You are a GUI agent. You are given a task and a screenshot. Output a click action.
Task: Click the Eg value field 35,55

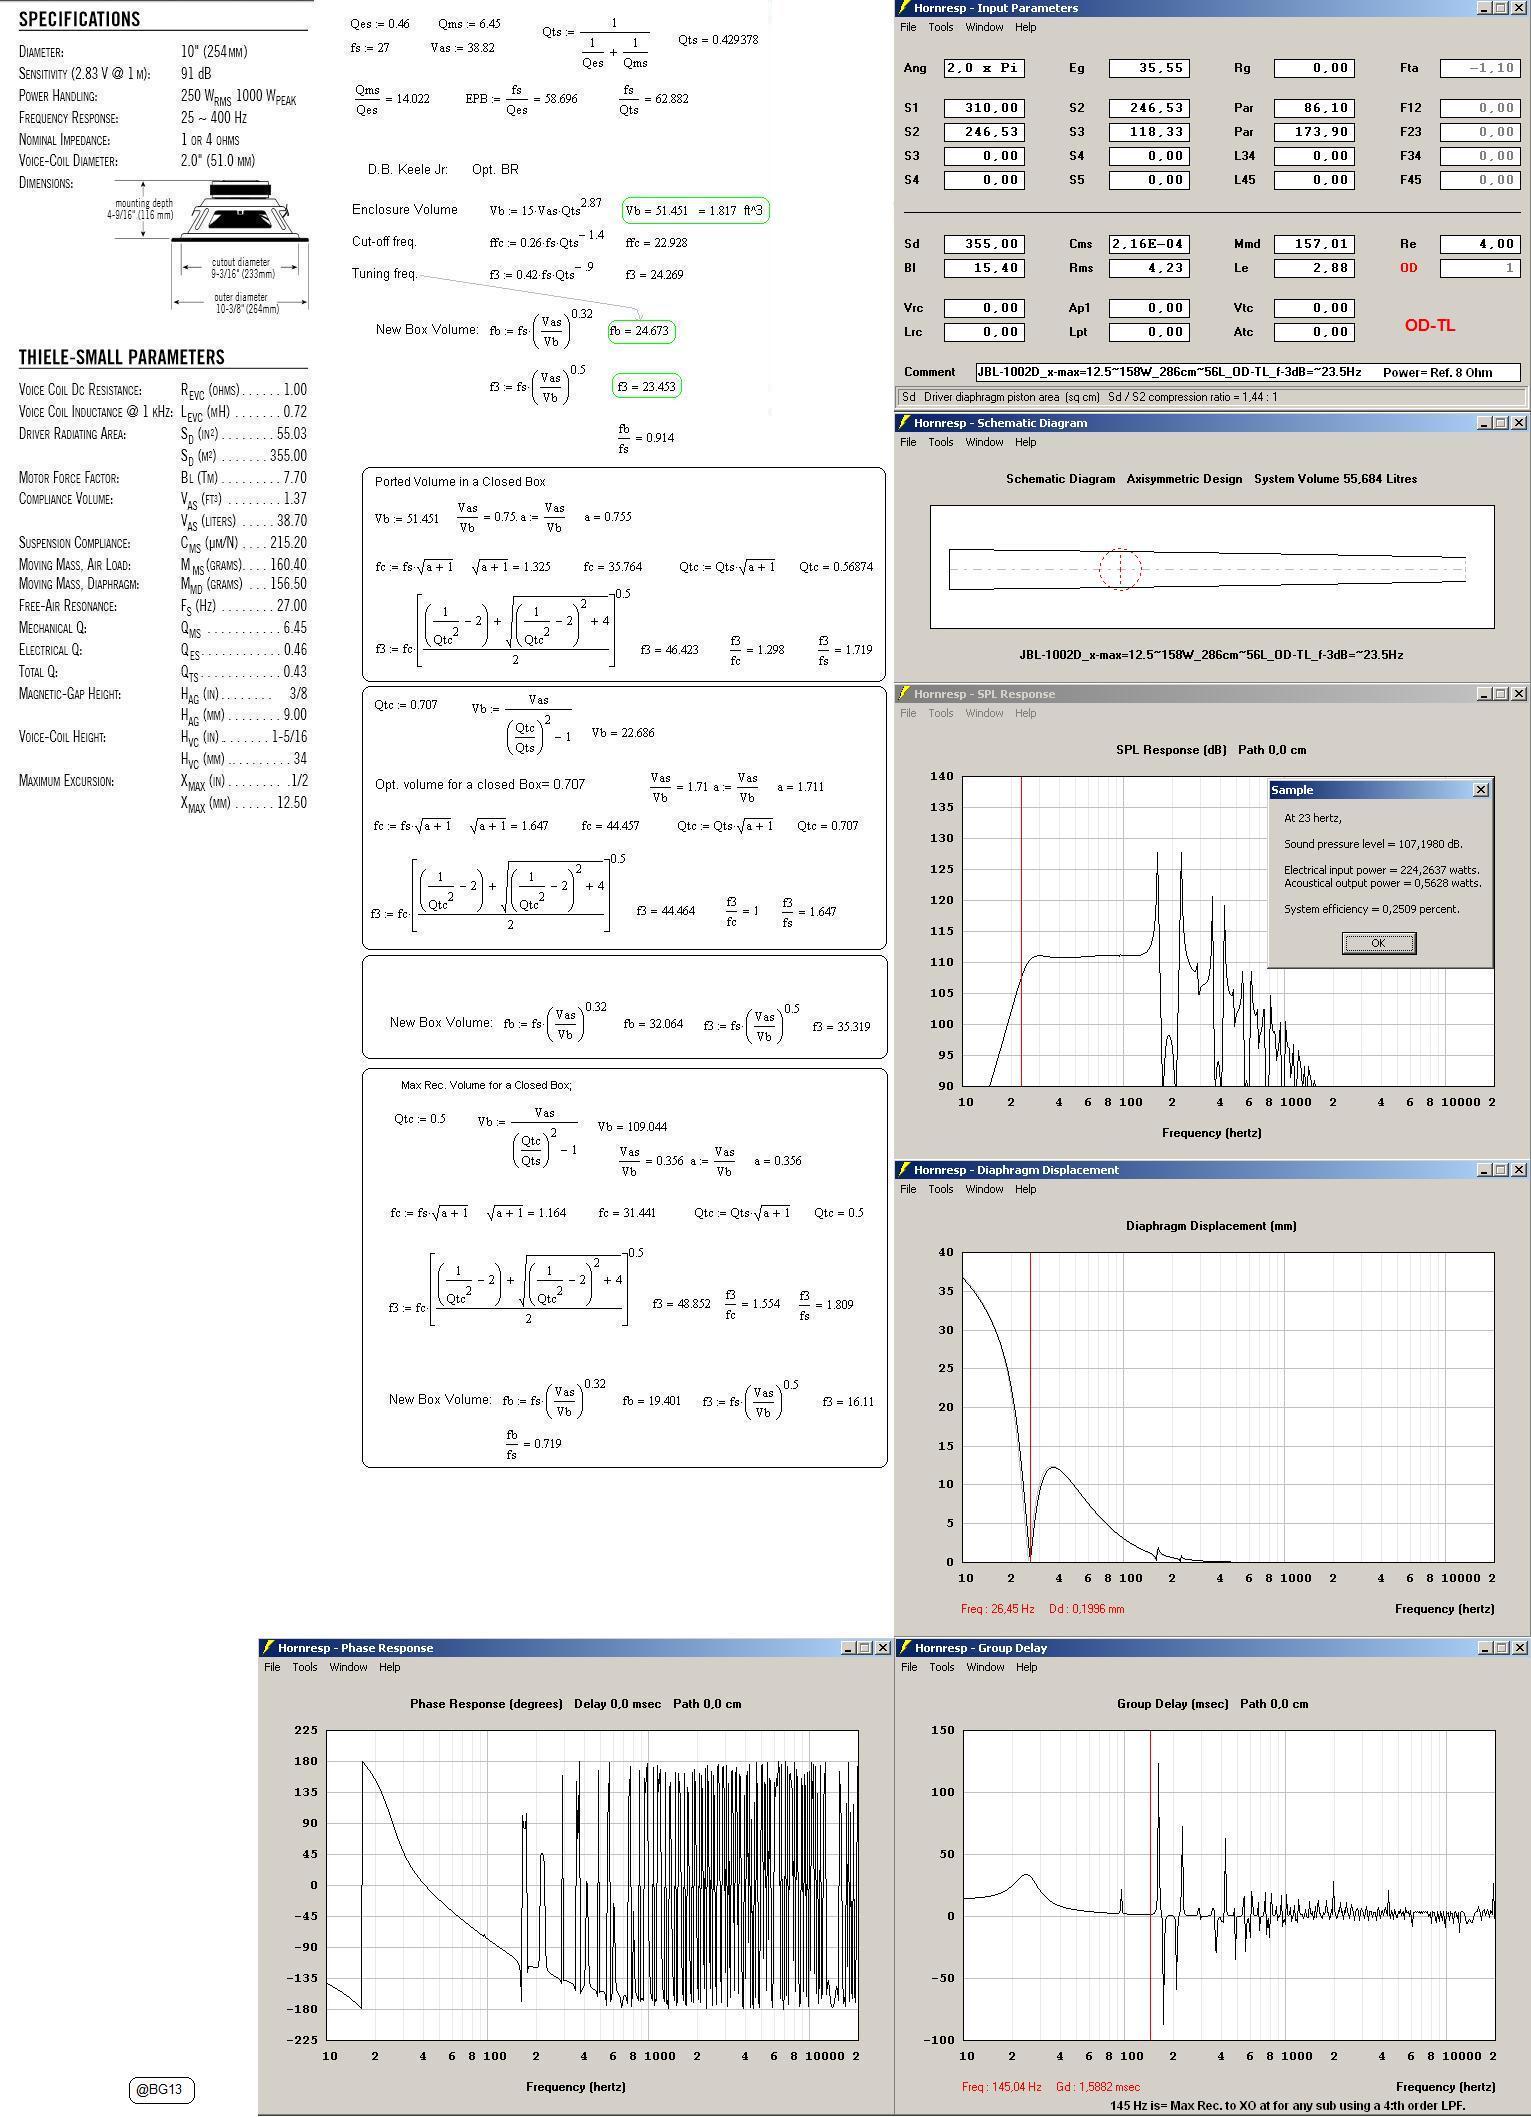coord(1149,68)
